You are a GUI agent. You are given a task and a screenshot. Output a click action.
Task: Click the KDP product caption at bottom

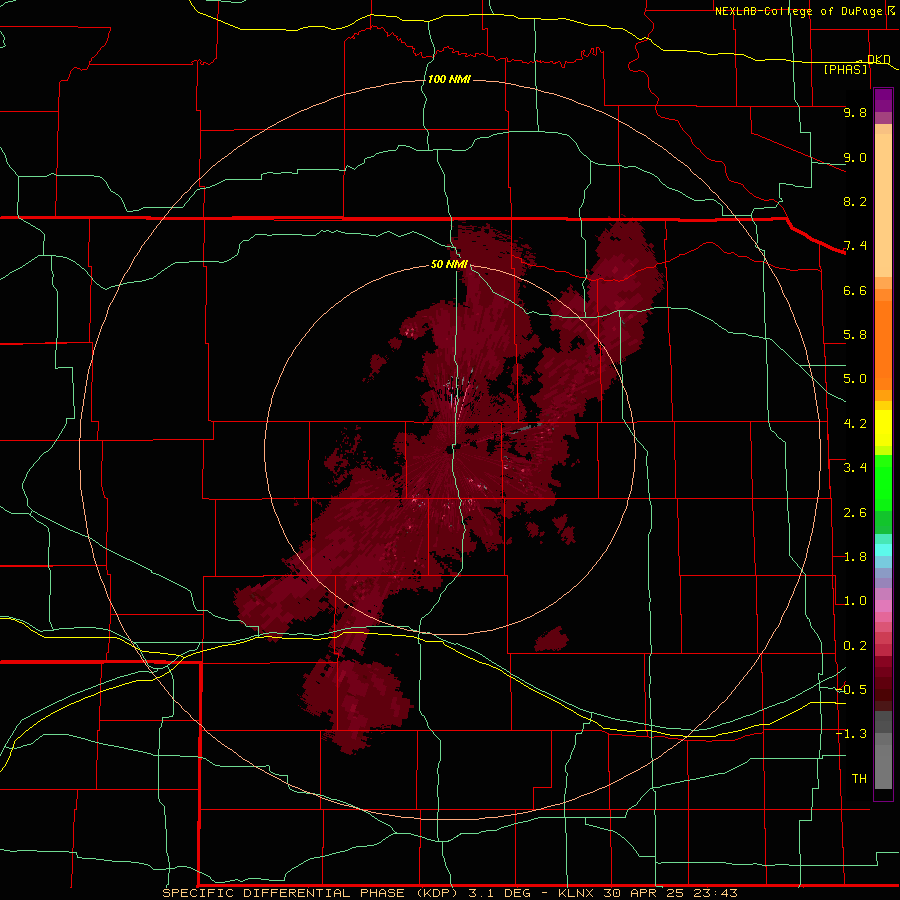449,893
